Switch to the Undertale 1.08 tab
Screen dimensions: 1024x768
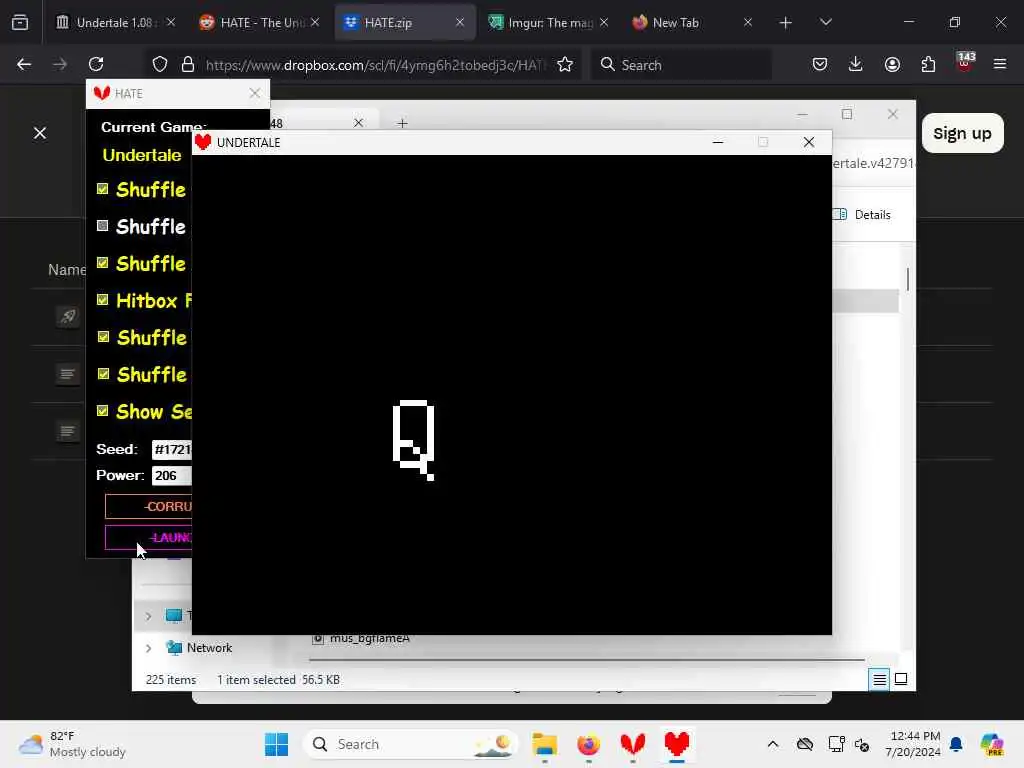click(x=115, y=23)
